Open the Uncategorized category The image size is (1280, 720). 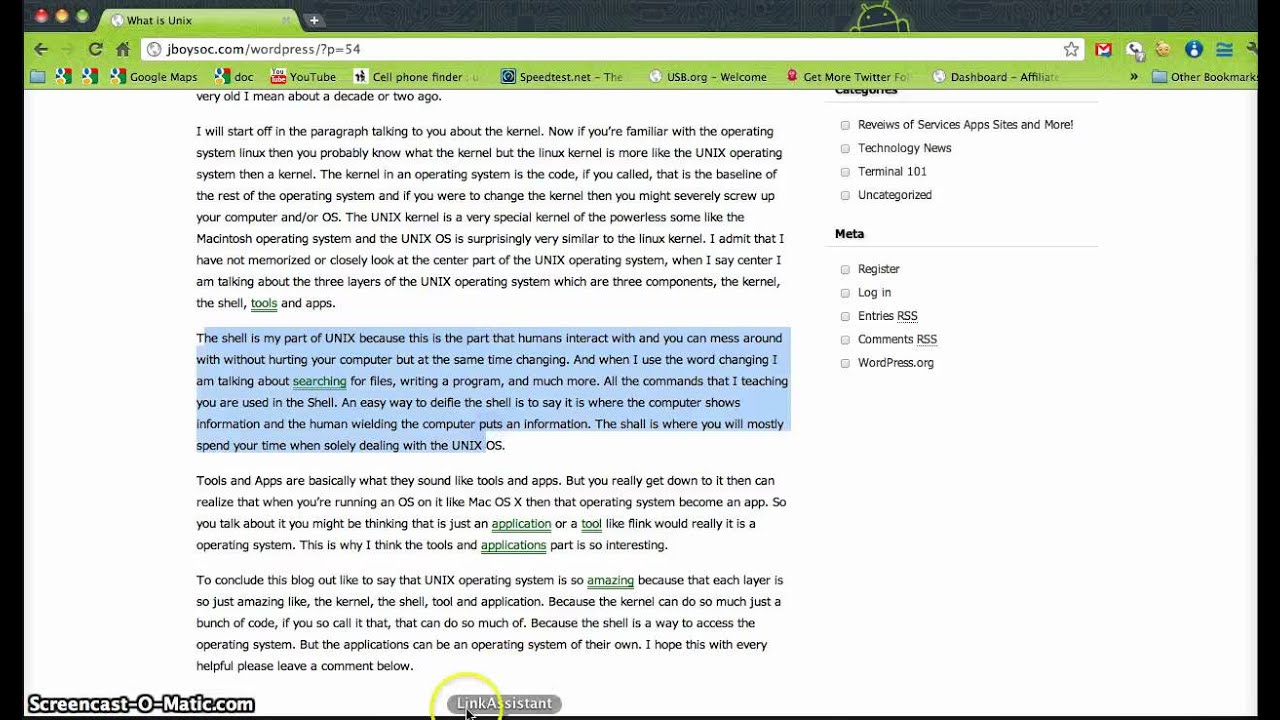pos(894,195)
